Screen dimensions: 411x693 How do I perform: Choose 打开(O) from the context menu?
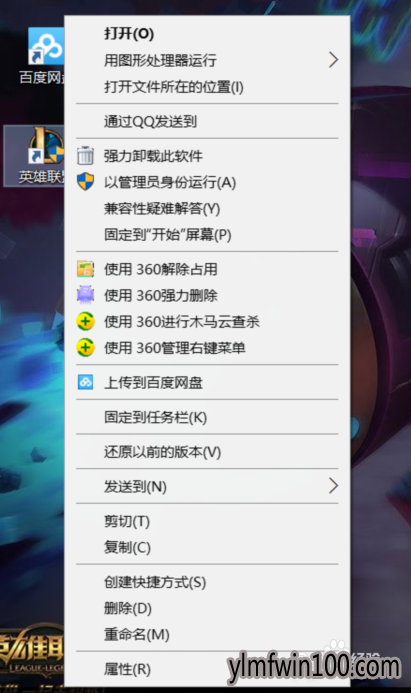click(129, 34)
